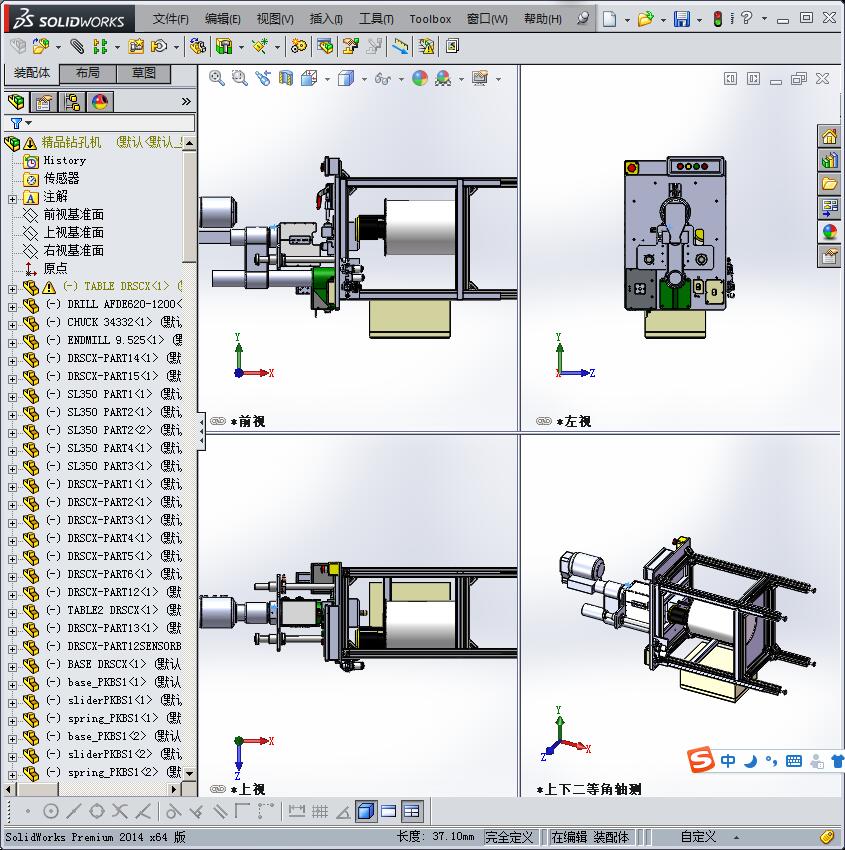Screen dimensions: 845x850
Task: Expand hidden manager tabs with double chevron
Action: (186, 101)
